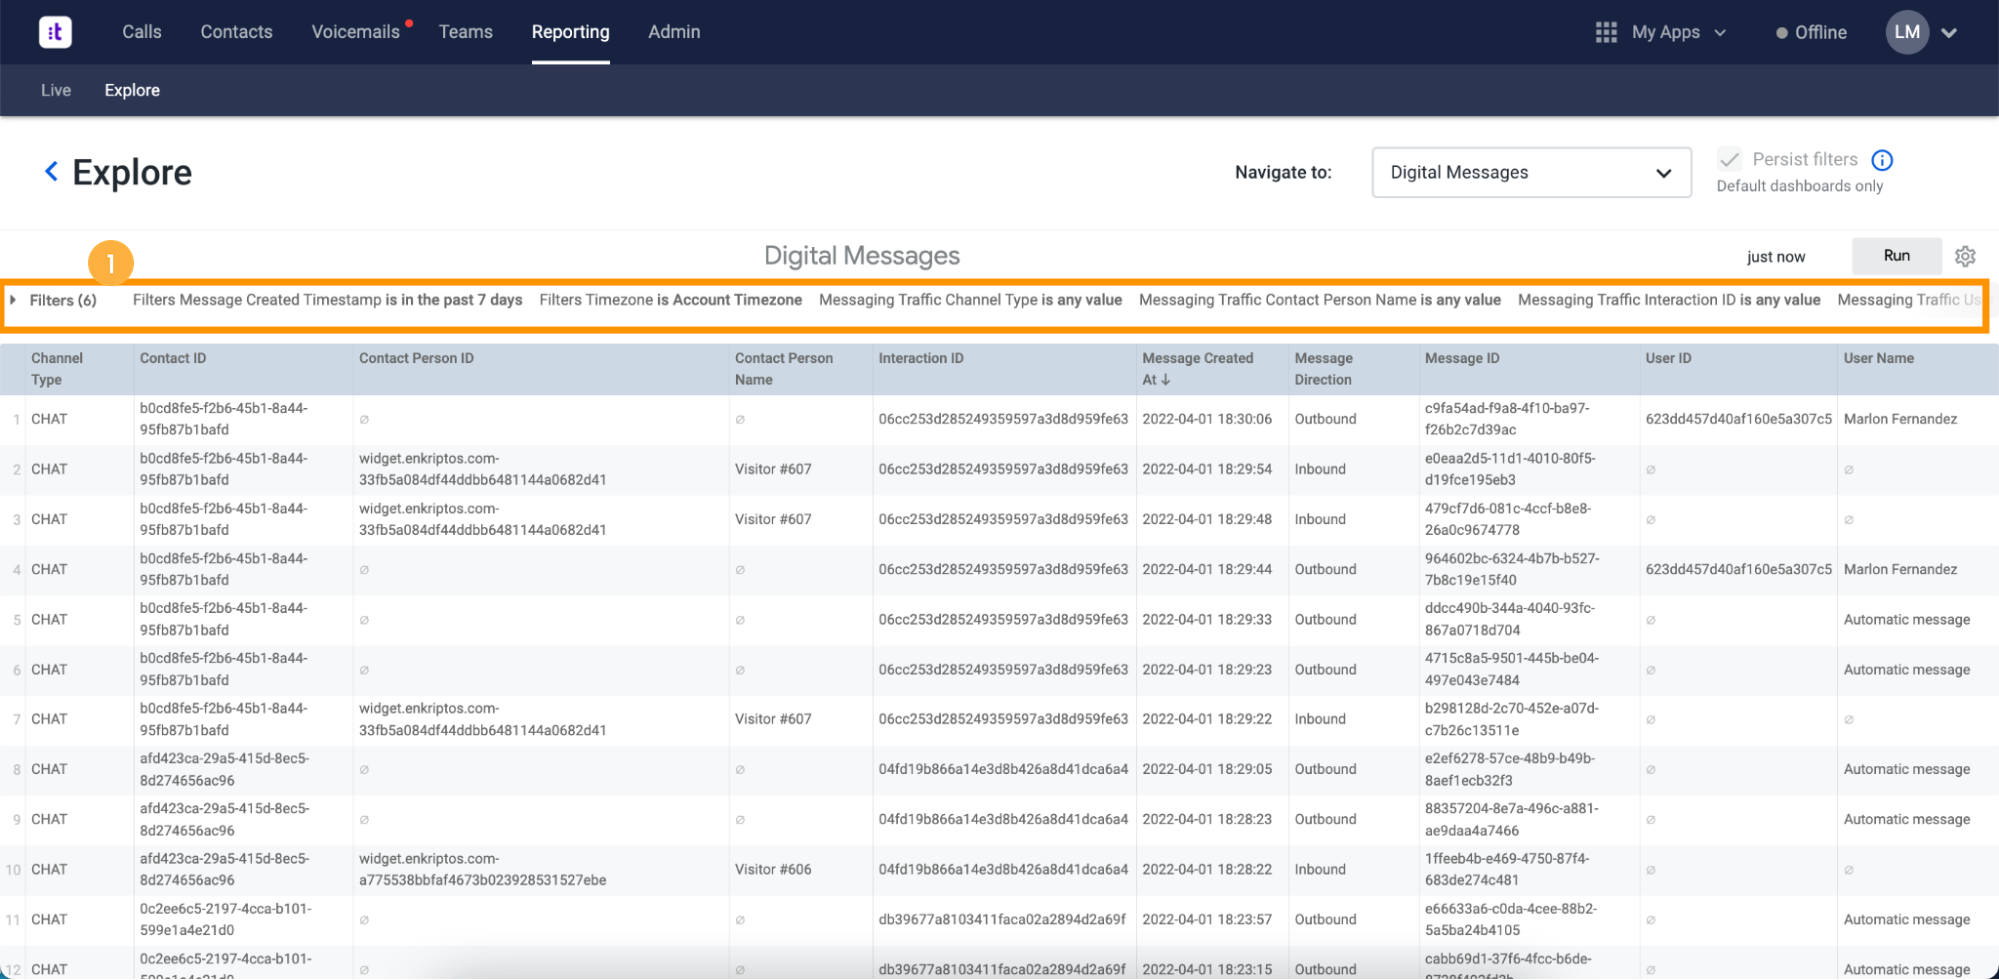Open the Voicemails menu
Viewport: 1999px width, 980px height.
(x=355, y=32)
